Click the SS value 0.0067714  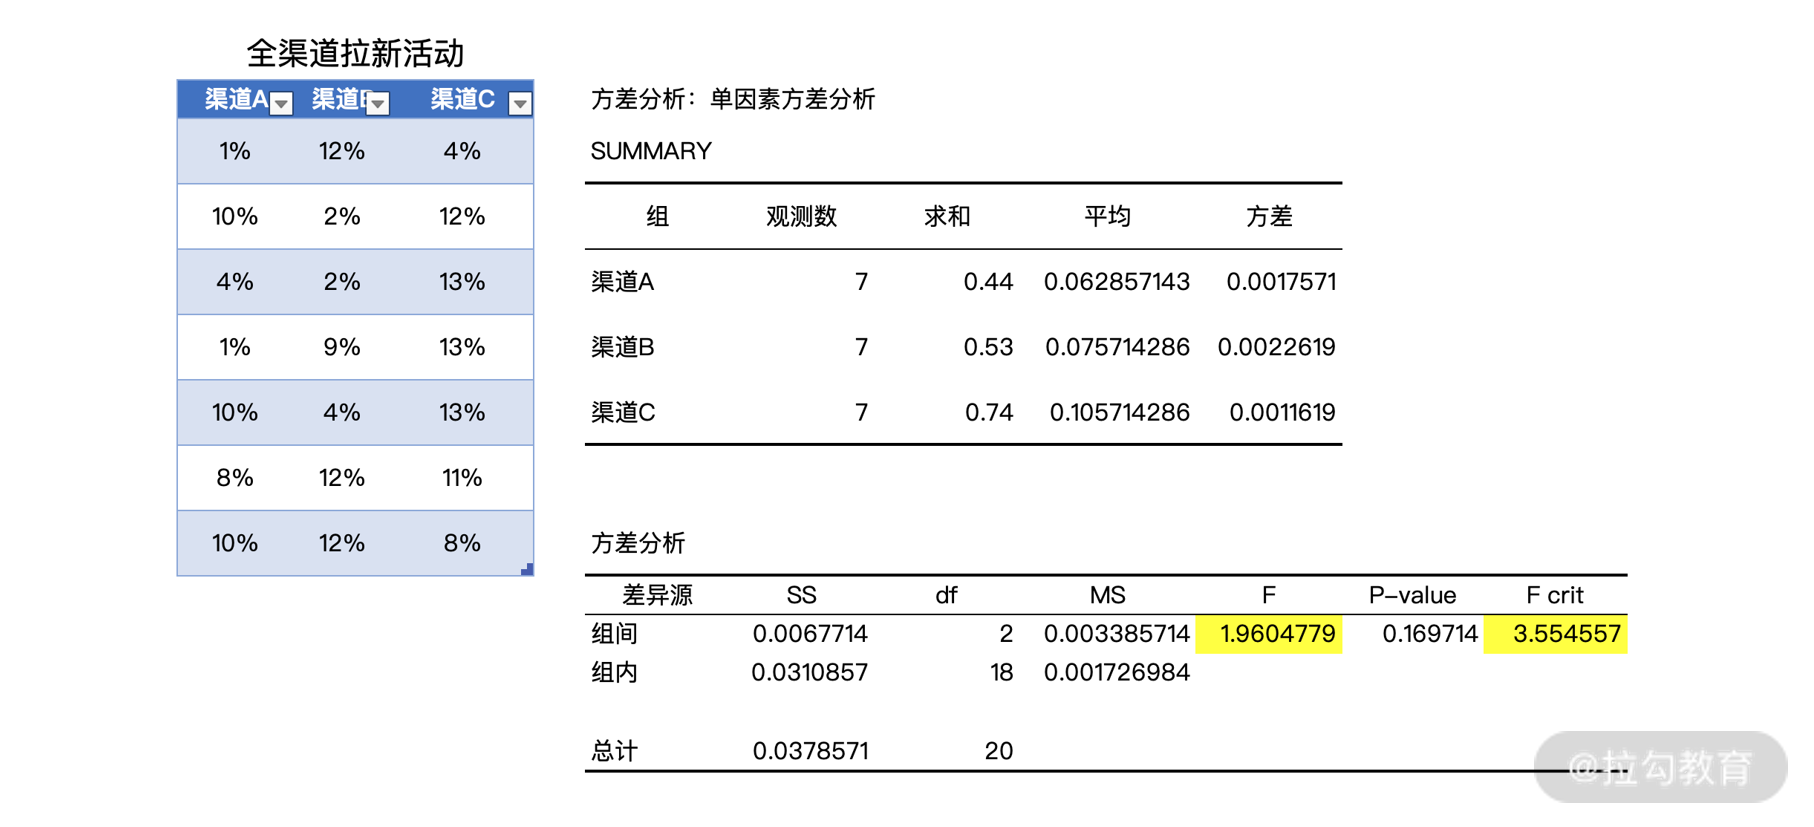[810, 633]
